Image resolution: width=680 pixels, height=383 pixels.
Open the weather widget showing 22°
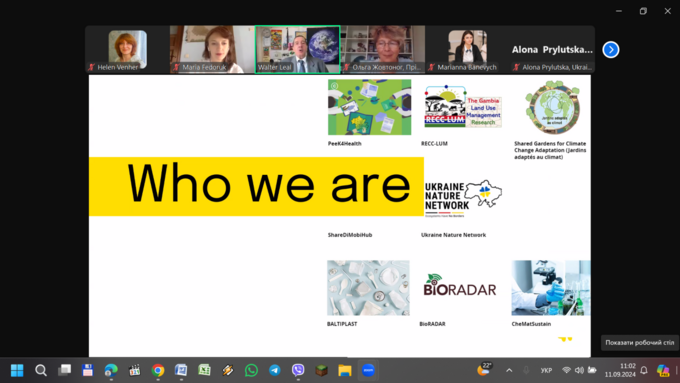pyautogui.click(x=484, y=370)
